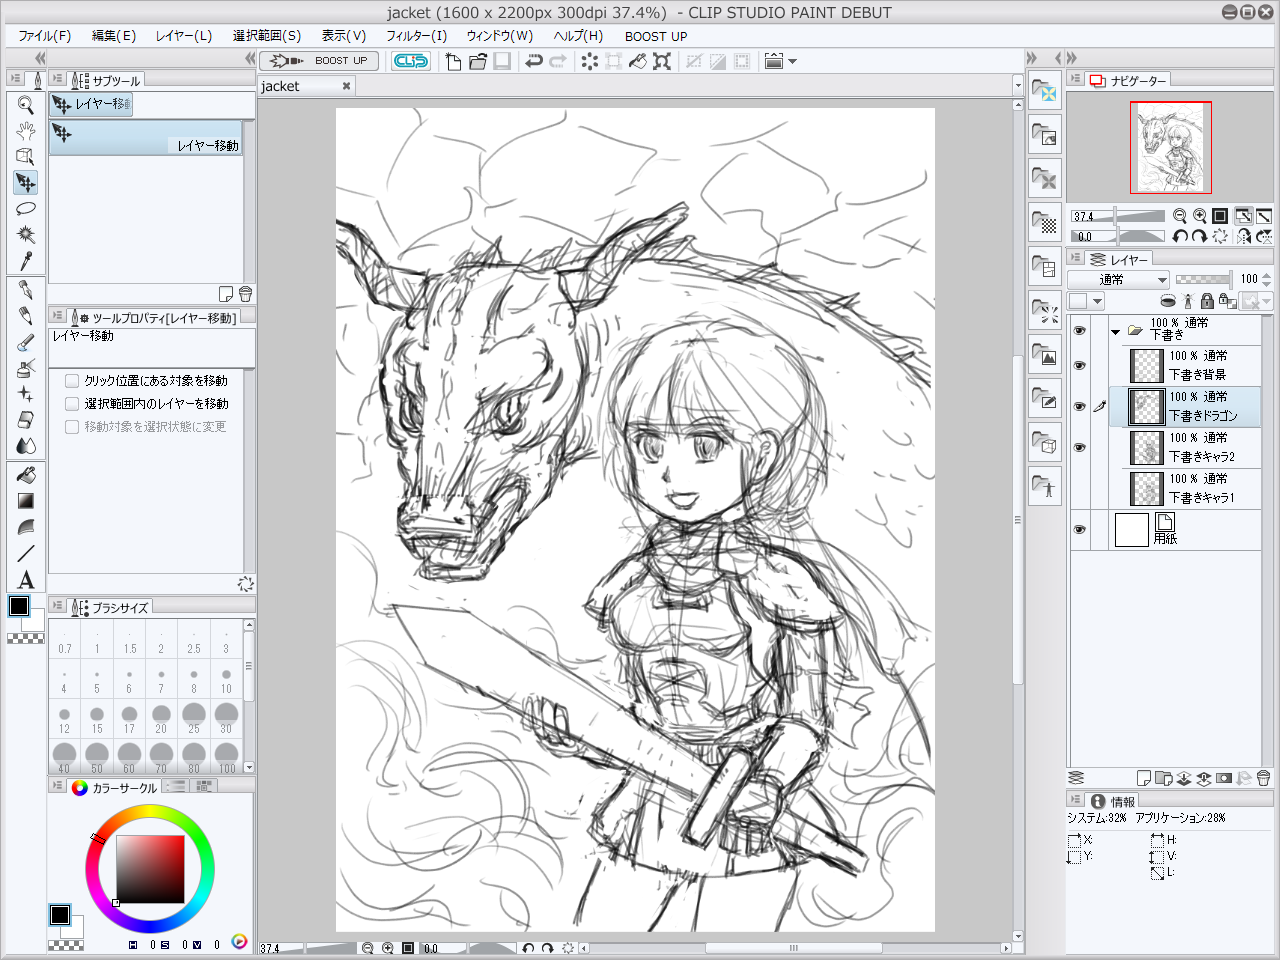The width and height of the screenshot is (1280, 960).
Task: Open the pose material folder icon
Action: pyautogui.click(x=1045, y=485)
